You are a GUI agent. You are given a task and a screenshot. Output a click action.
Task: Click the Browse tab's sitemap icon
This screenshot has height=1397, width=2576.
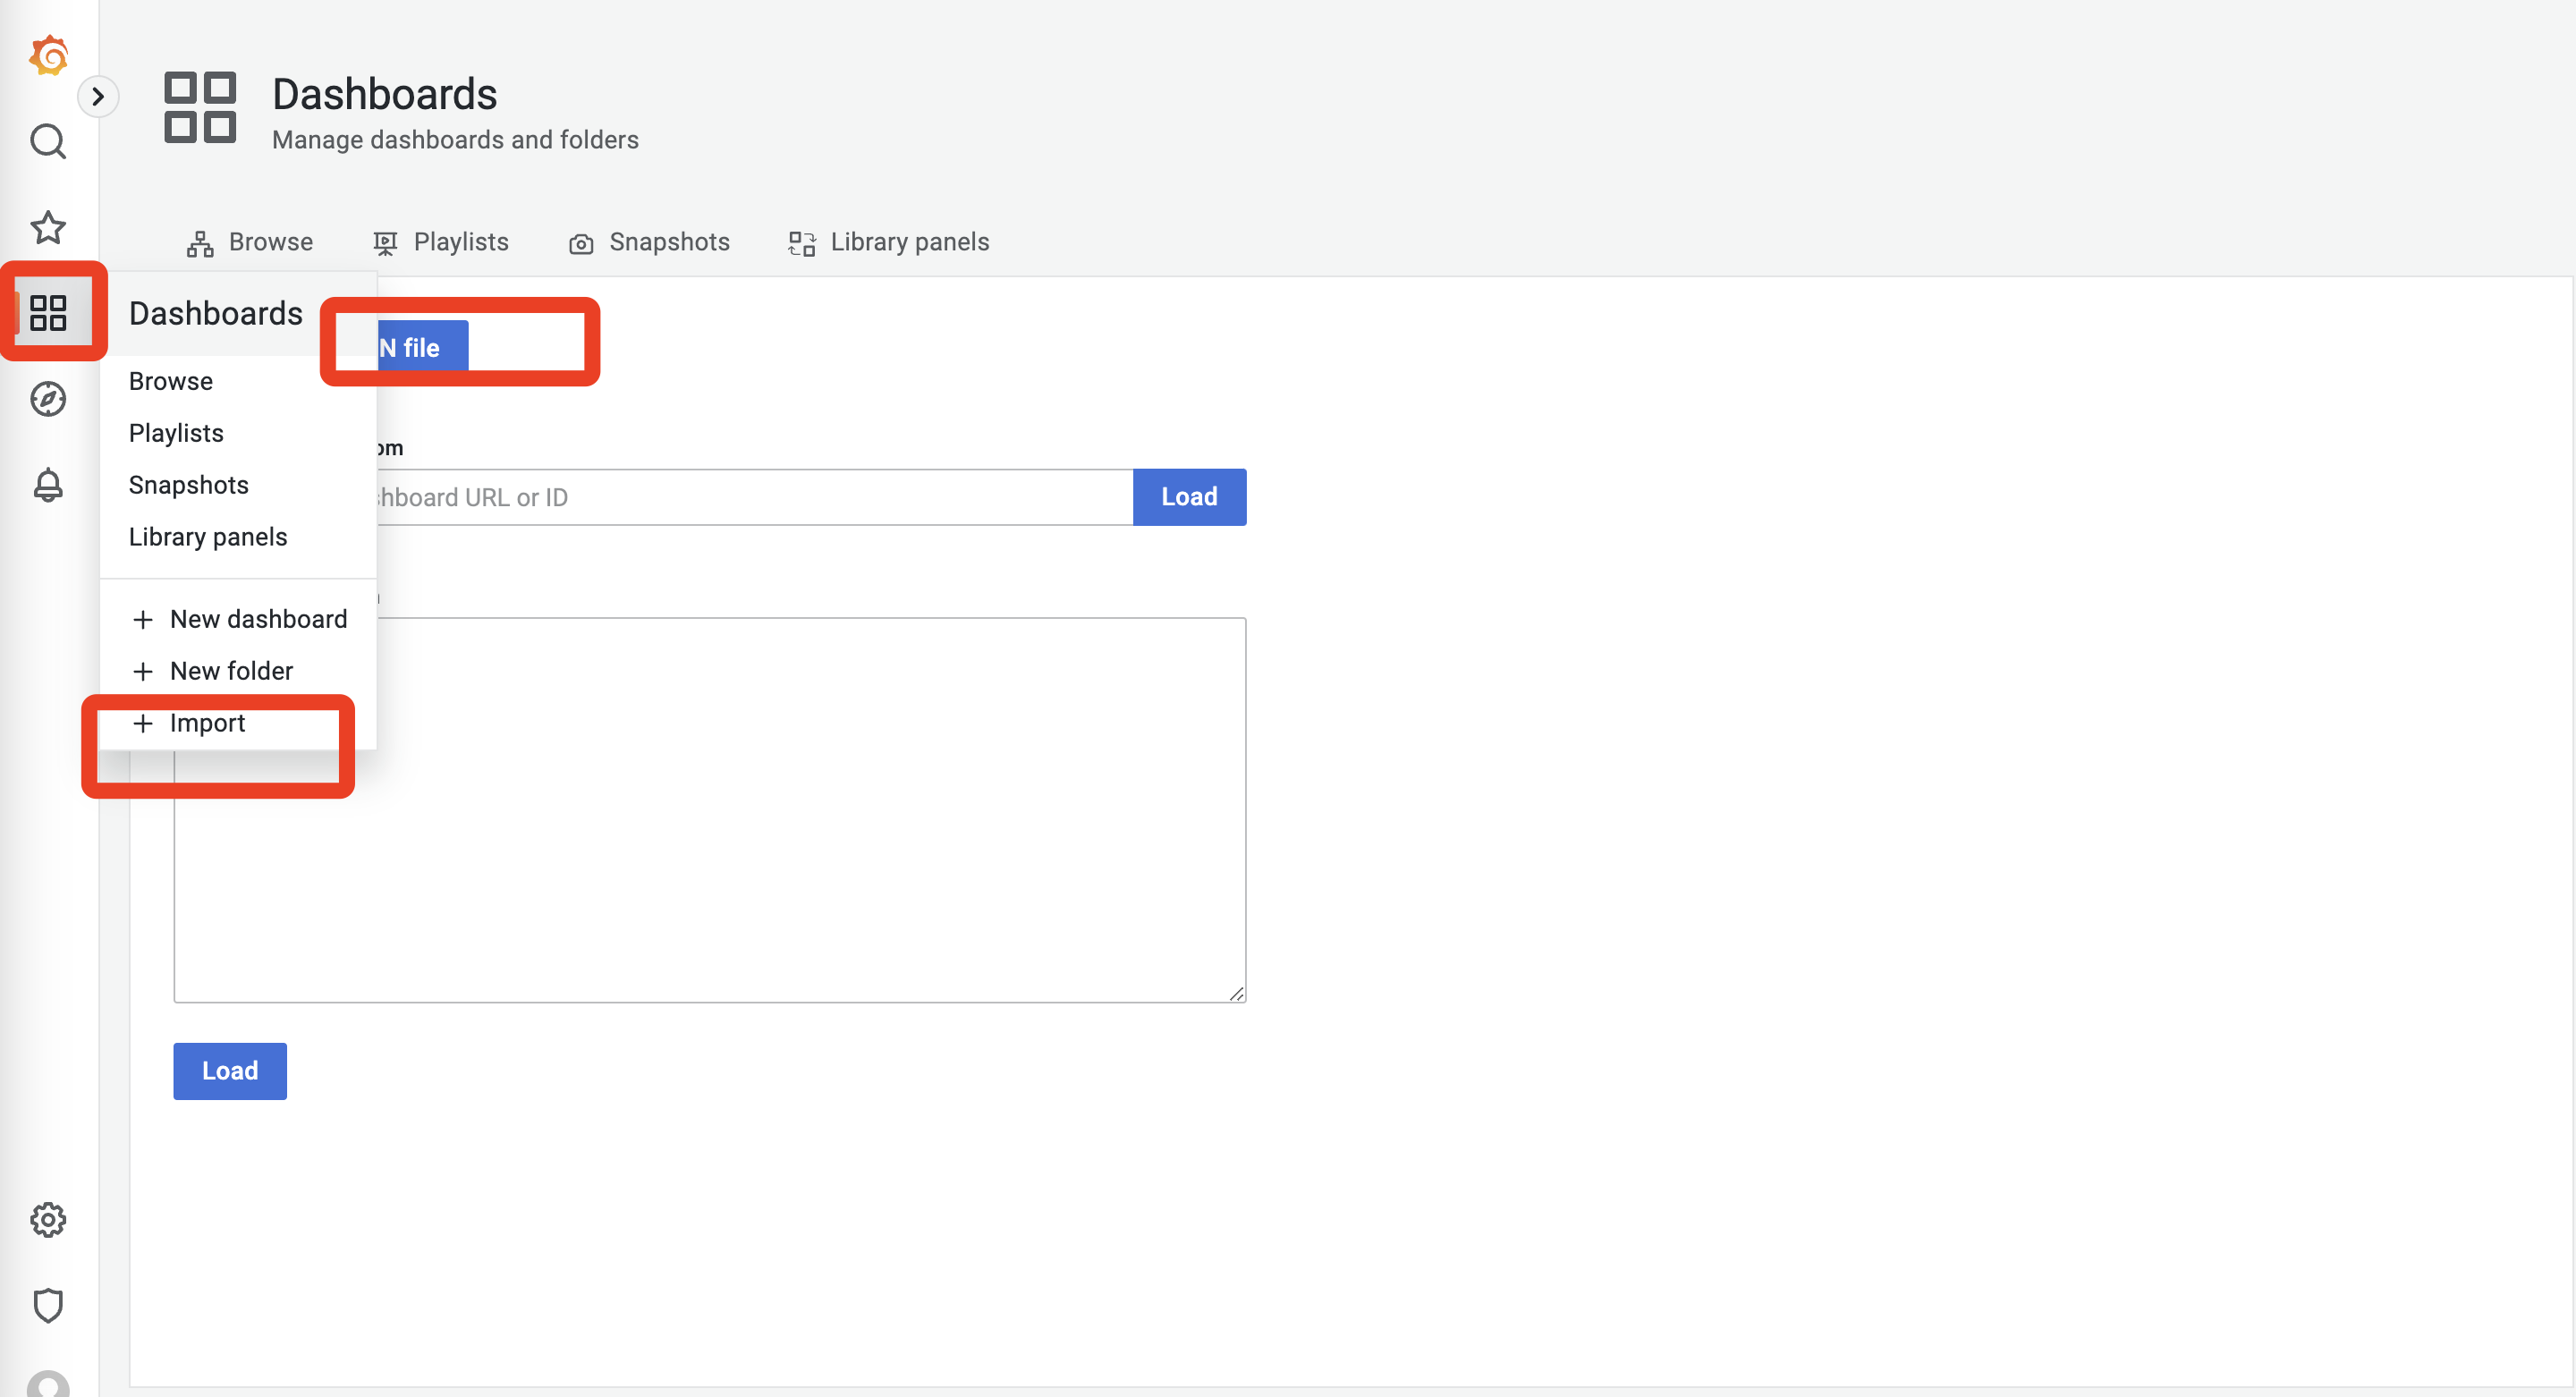(x=200, y=244)
